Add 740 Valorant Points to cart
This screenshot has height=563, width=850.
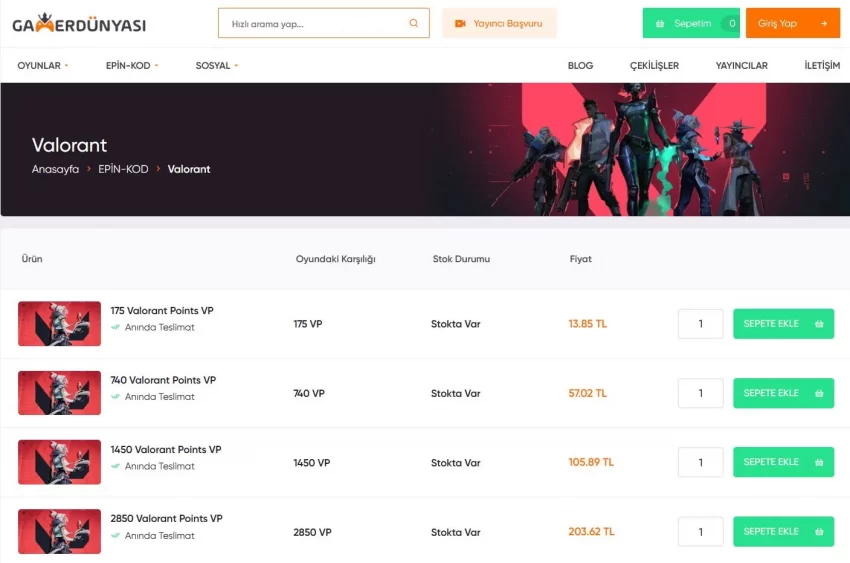pos(783,393)
